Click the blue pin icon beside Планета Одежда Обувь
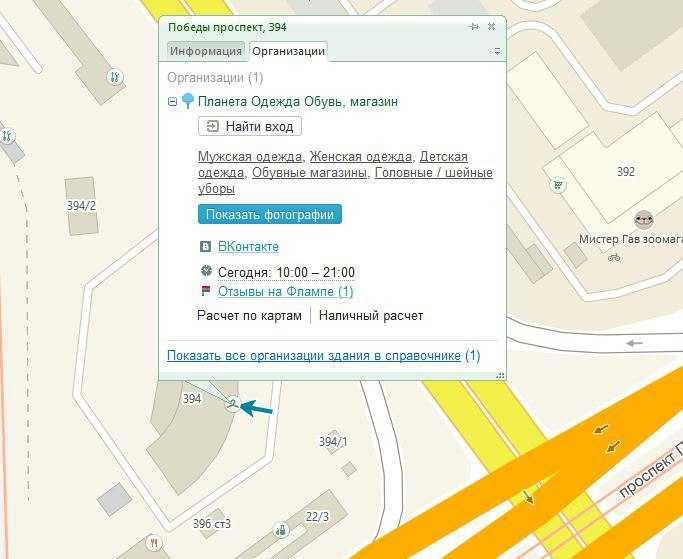Image resolution: width=683 pixels, height=559 pixels. pos(187,101)
